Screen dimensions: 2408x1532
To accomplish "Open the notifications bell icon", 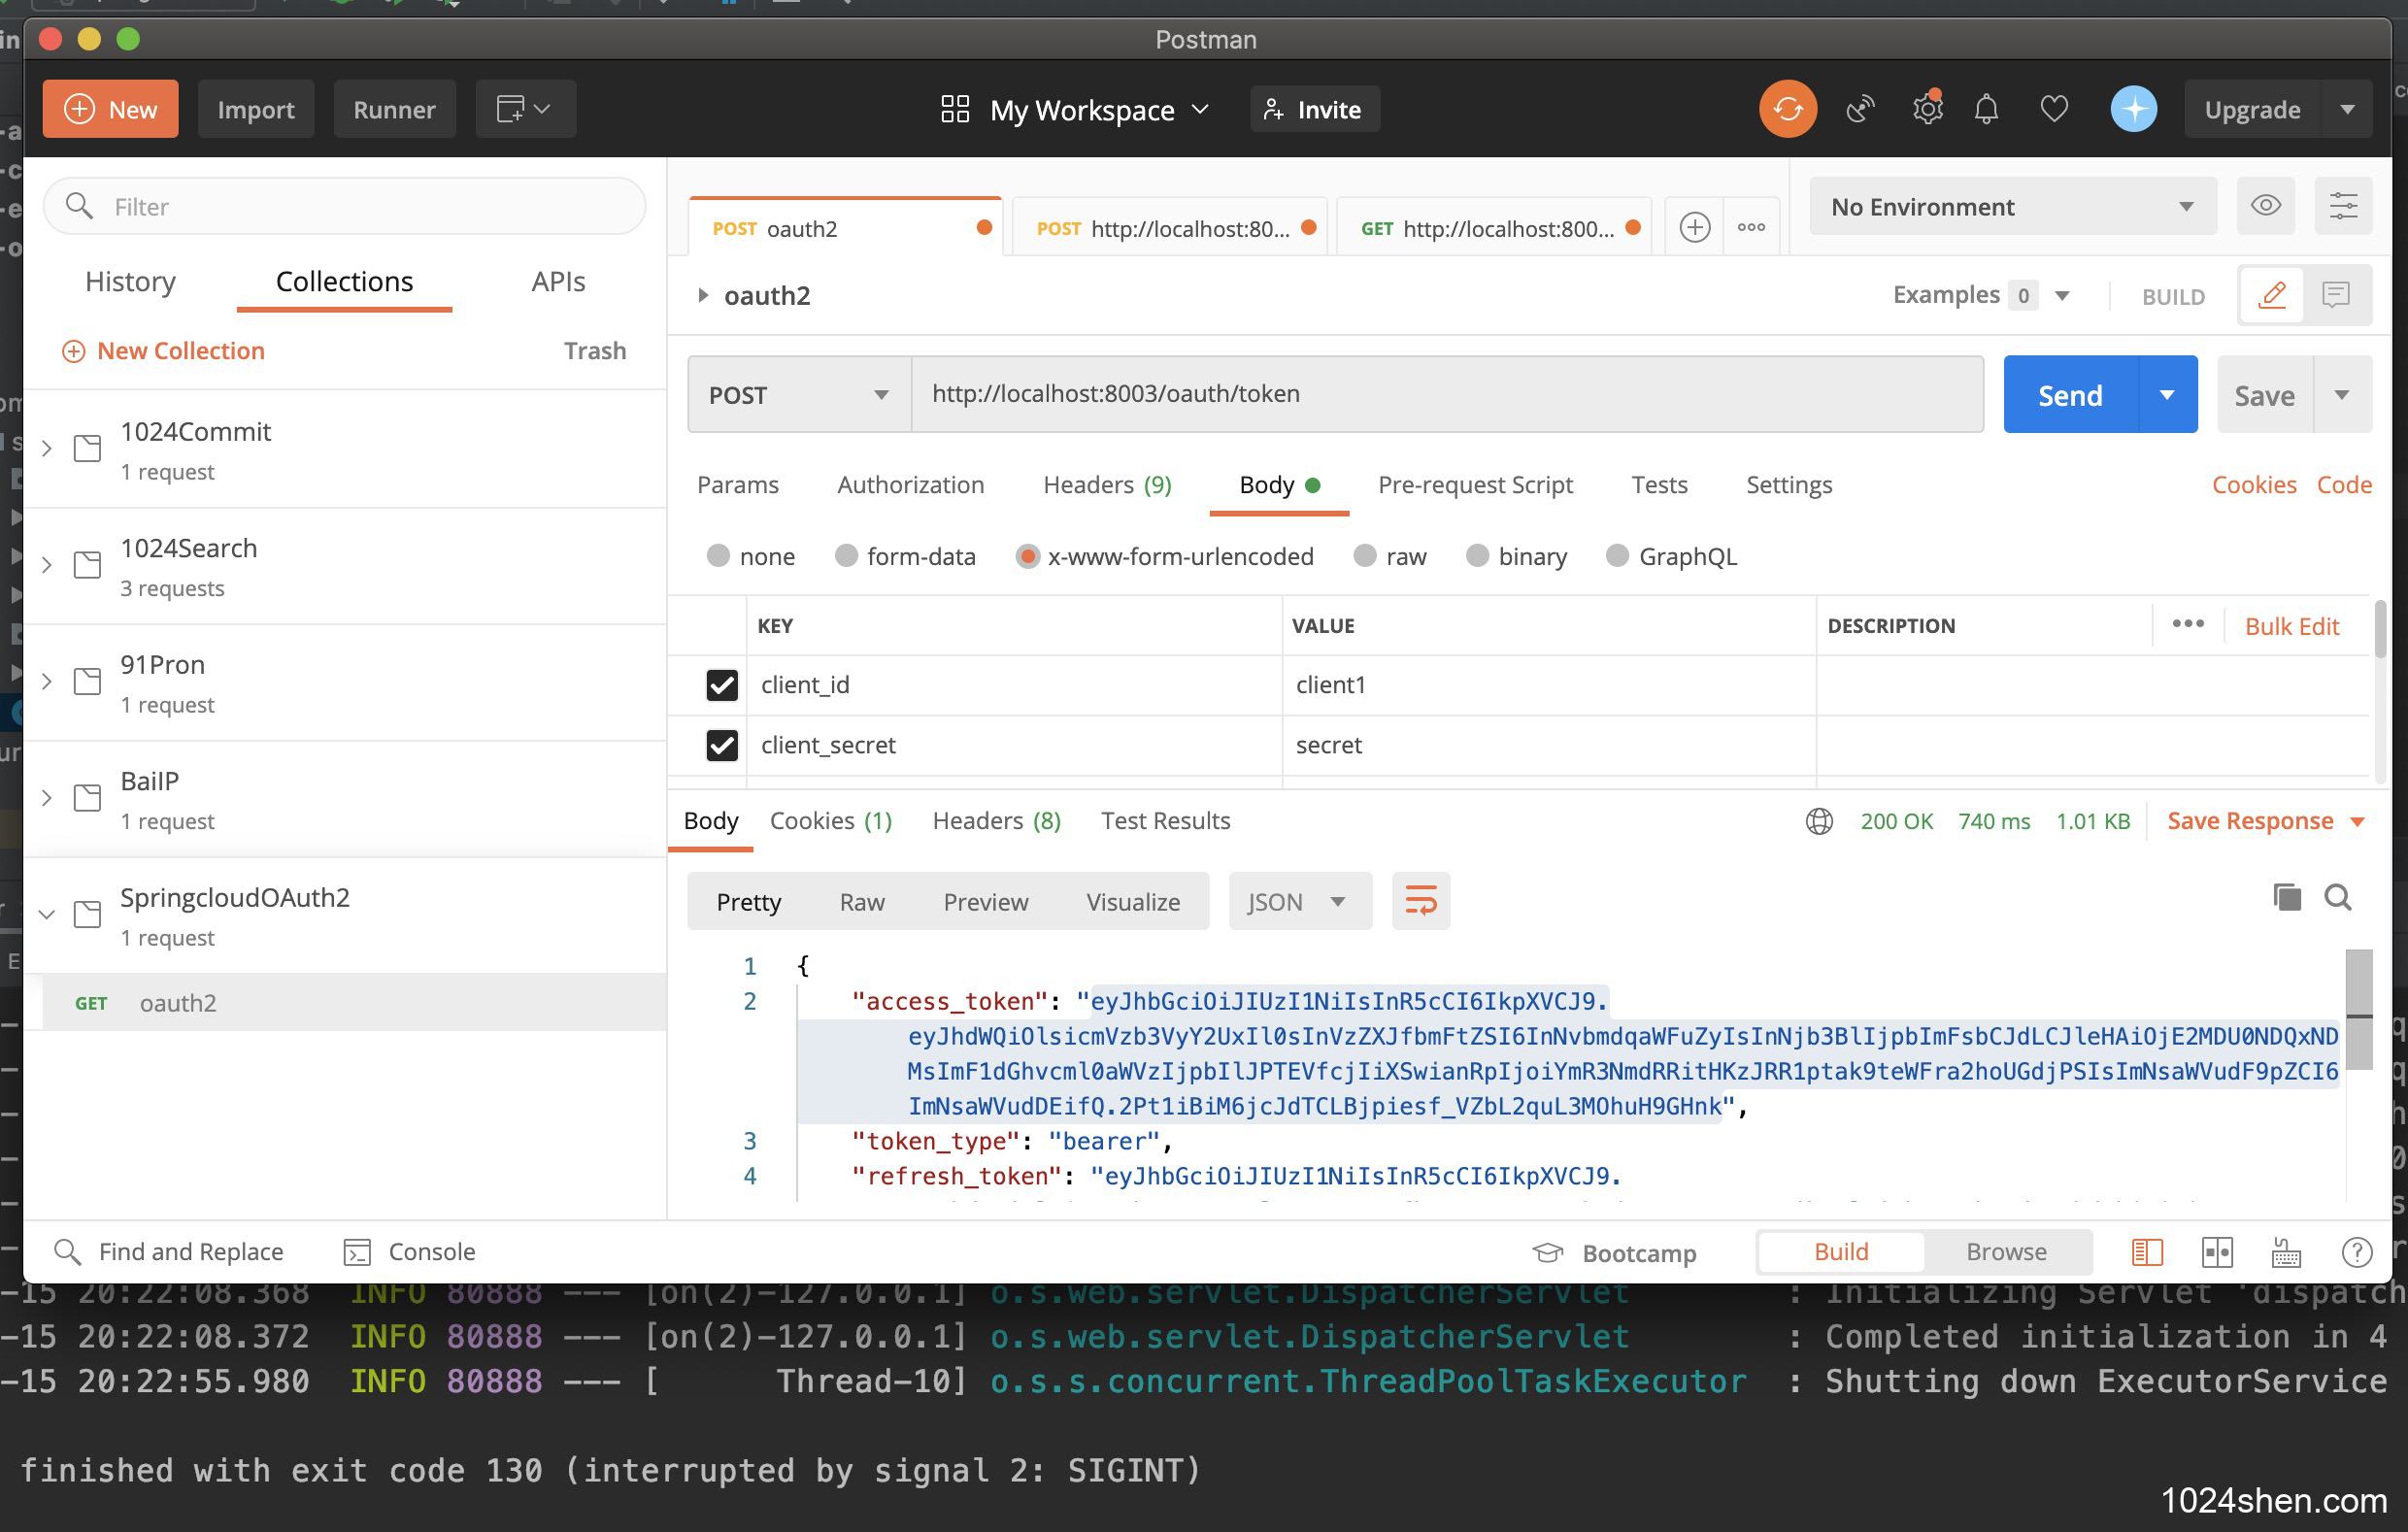I will coord(1986,109).
